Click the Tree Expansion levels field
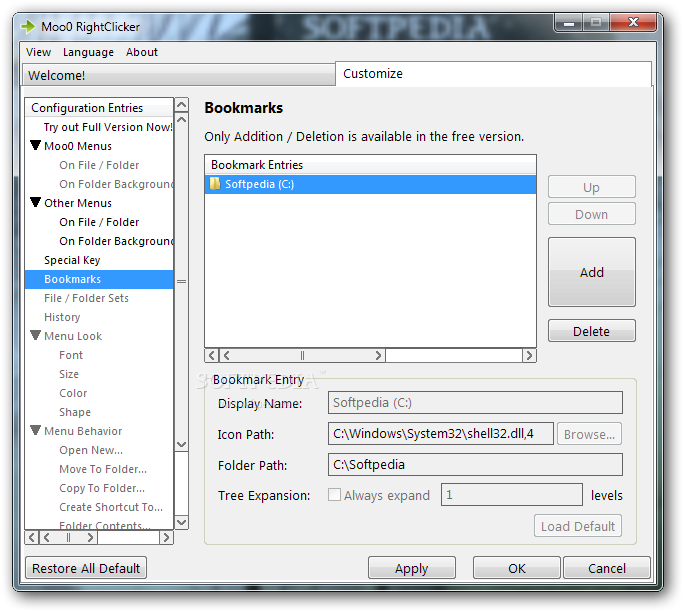The width and height of the screenshot is (684, 612). click(512, 495)
